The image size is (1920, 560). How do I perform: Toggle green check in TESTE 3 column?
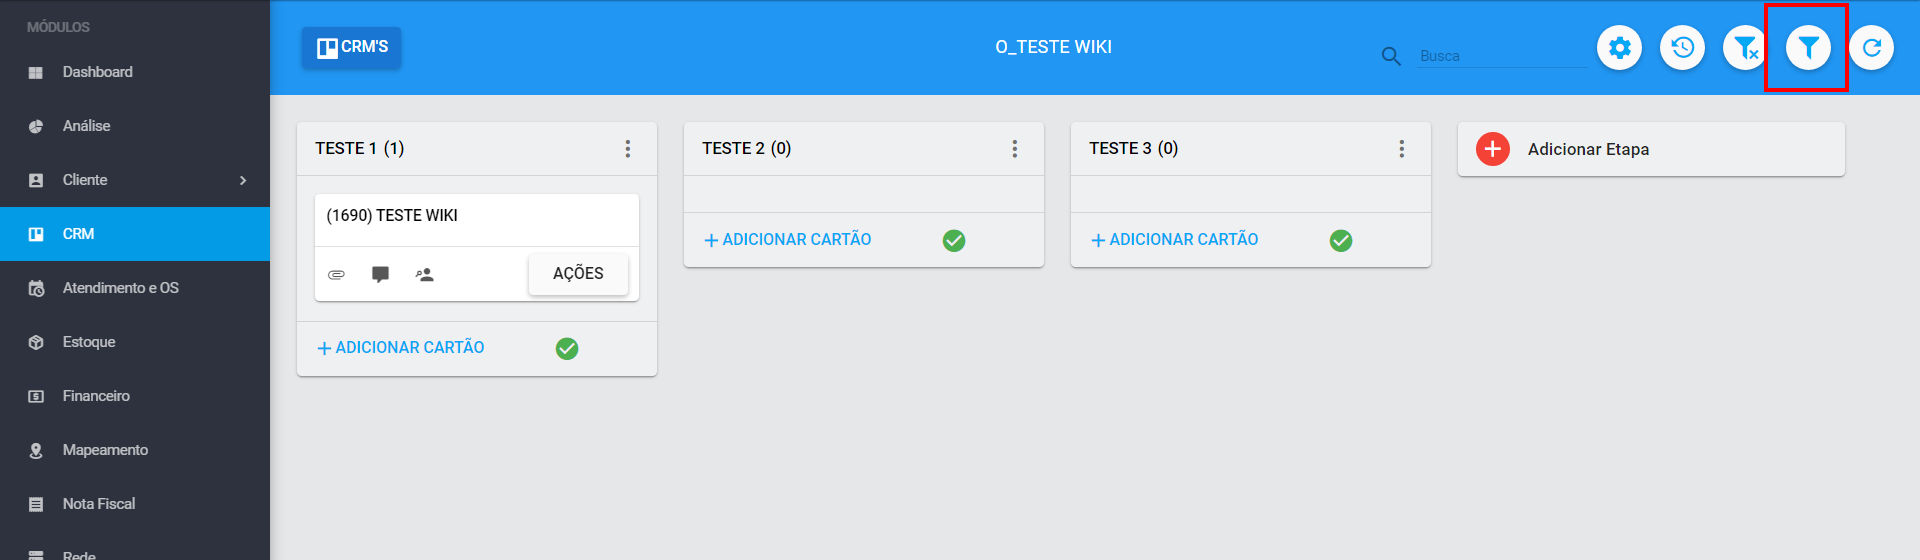coord(1341,240)
